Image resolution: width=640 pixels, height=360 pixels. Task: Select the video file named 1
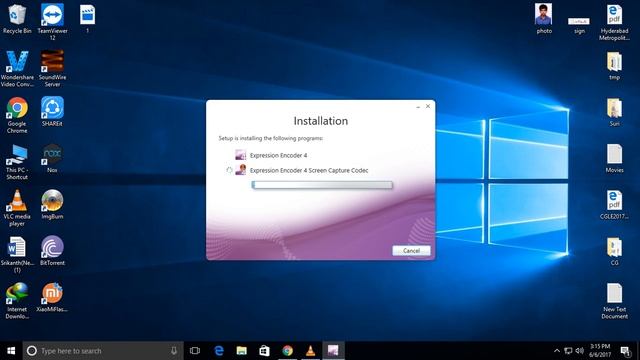pyautogui.click(x=87, y=19)
